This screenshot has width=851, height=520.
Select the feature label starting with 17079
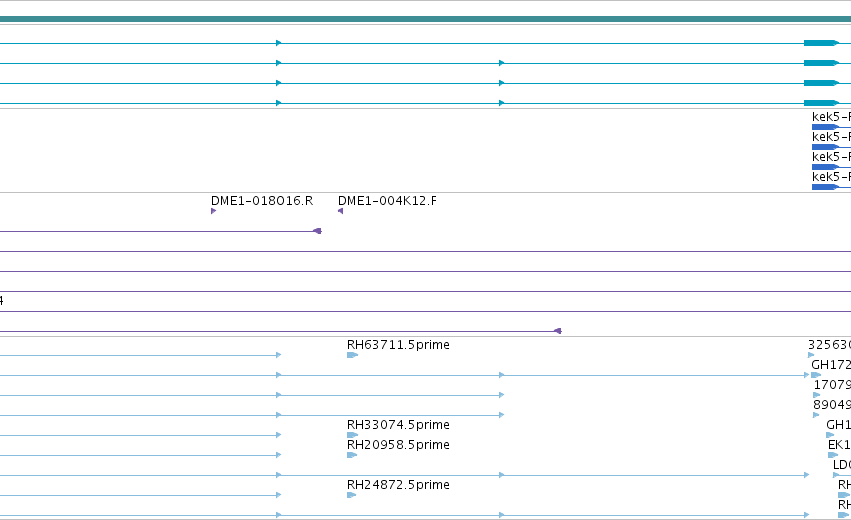point(832,385)
